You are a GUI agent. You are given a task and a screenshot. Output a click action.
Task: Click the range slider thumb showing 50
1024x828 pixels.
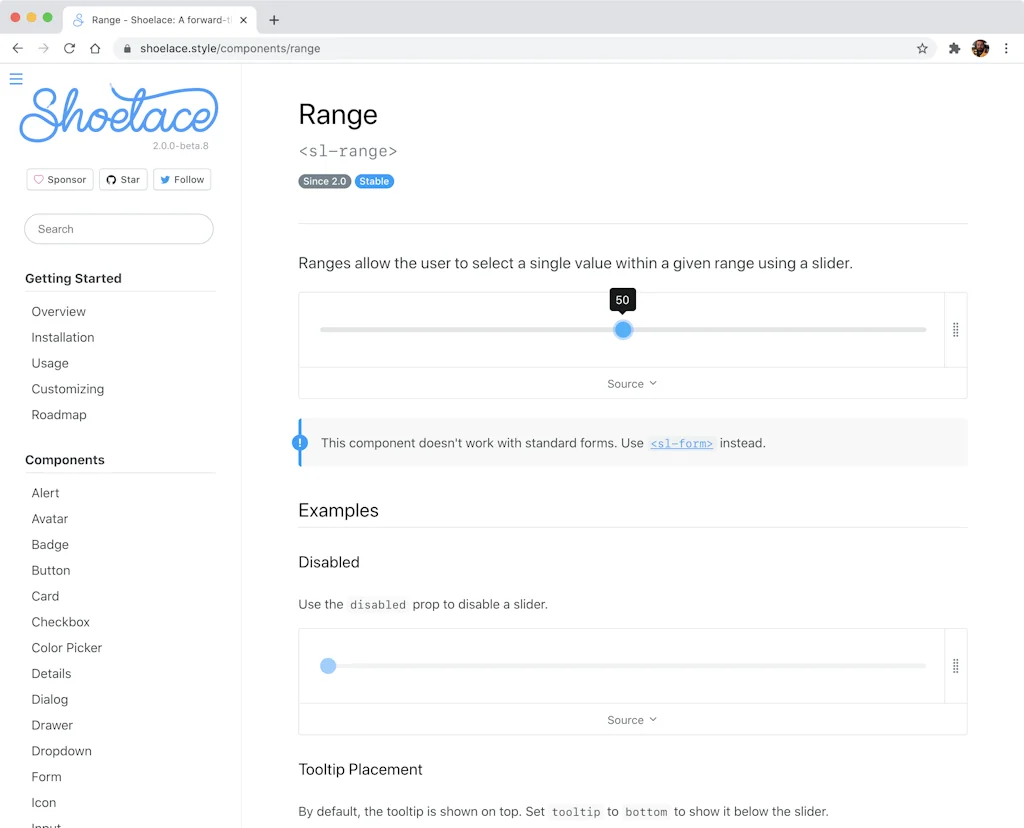pos(623,329)
